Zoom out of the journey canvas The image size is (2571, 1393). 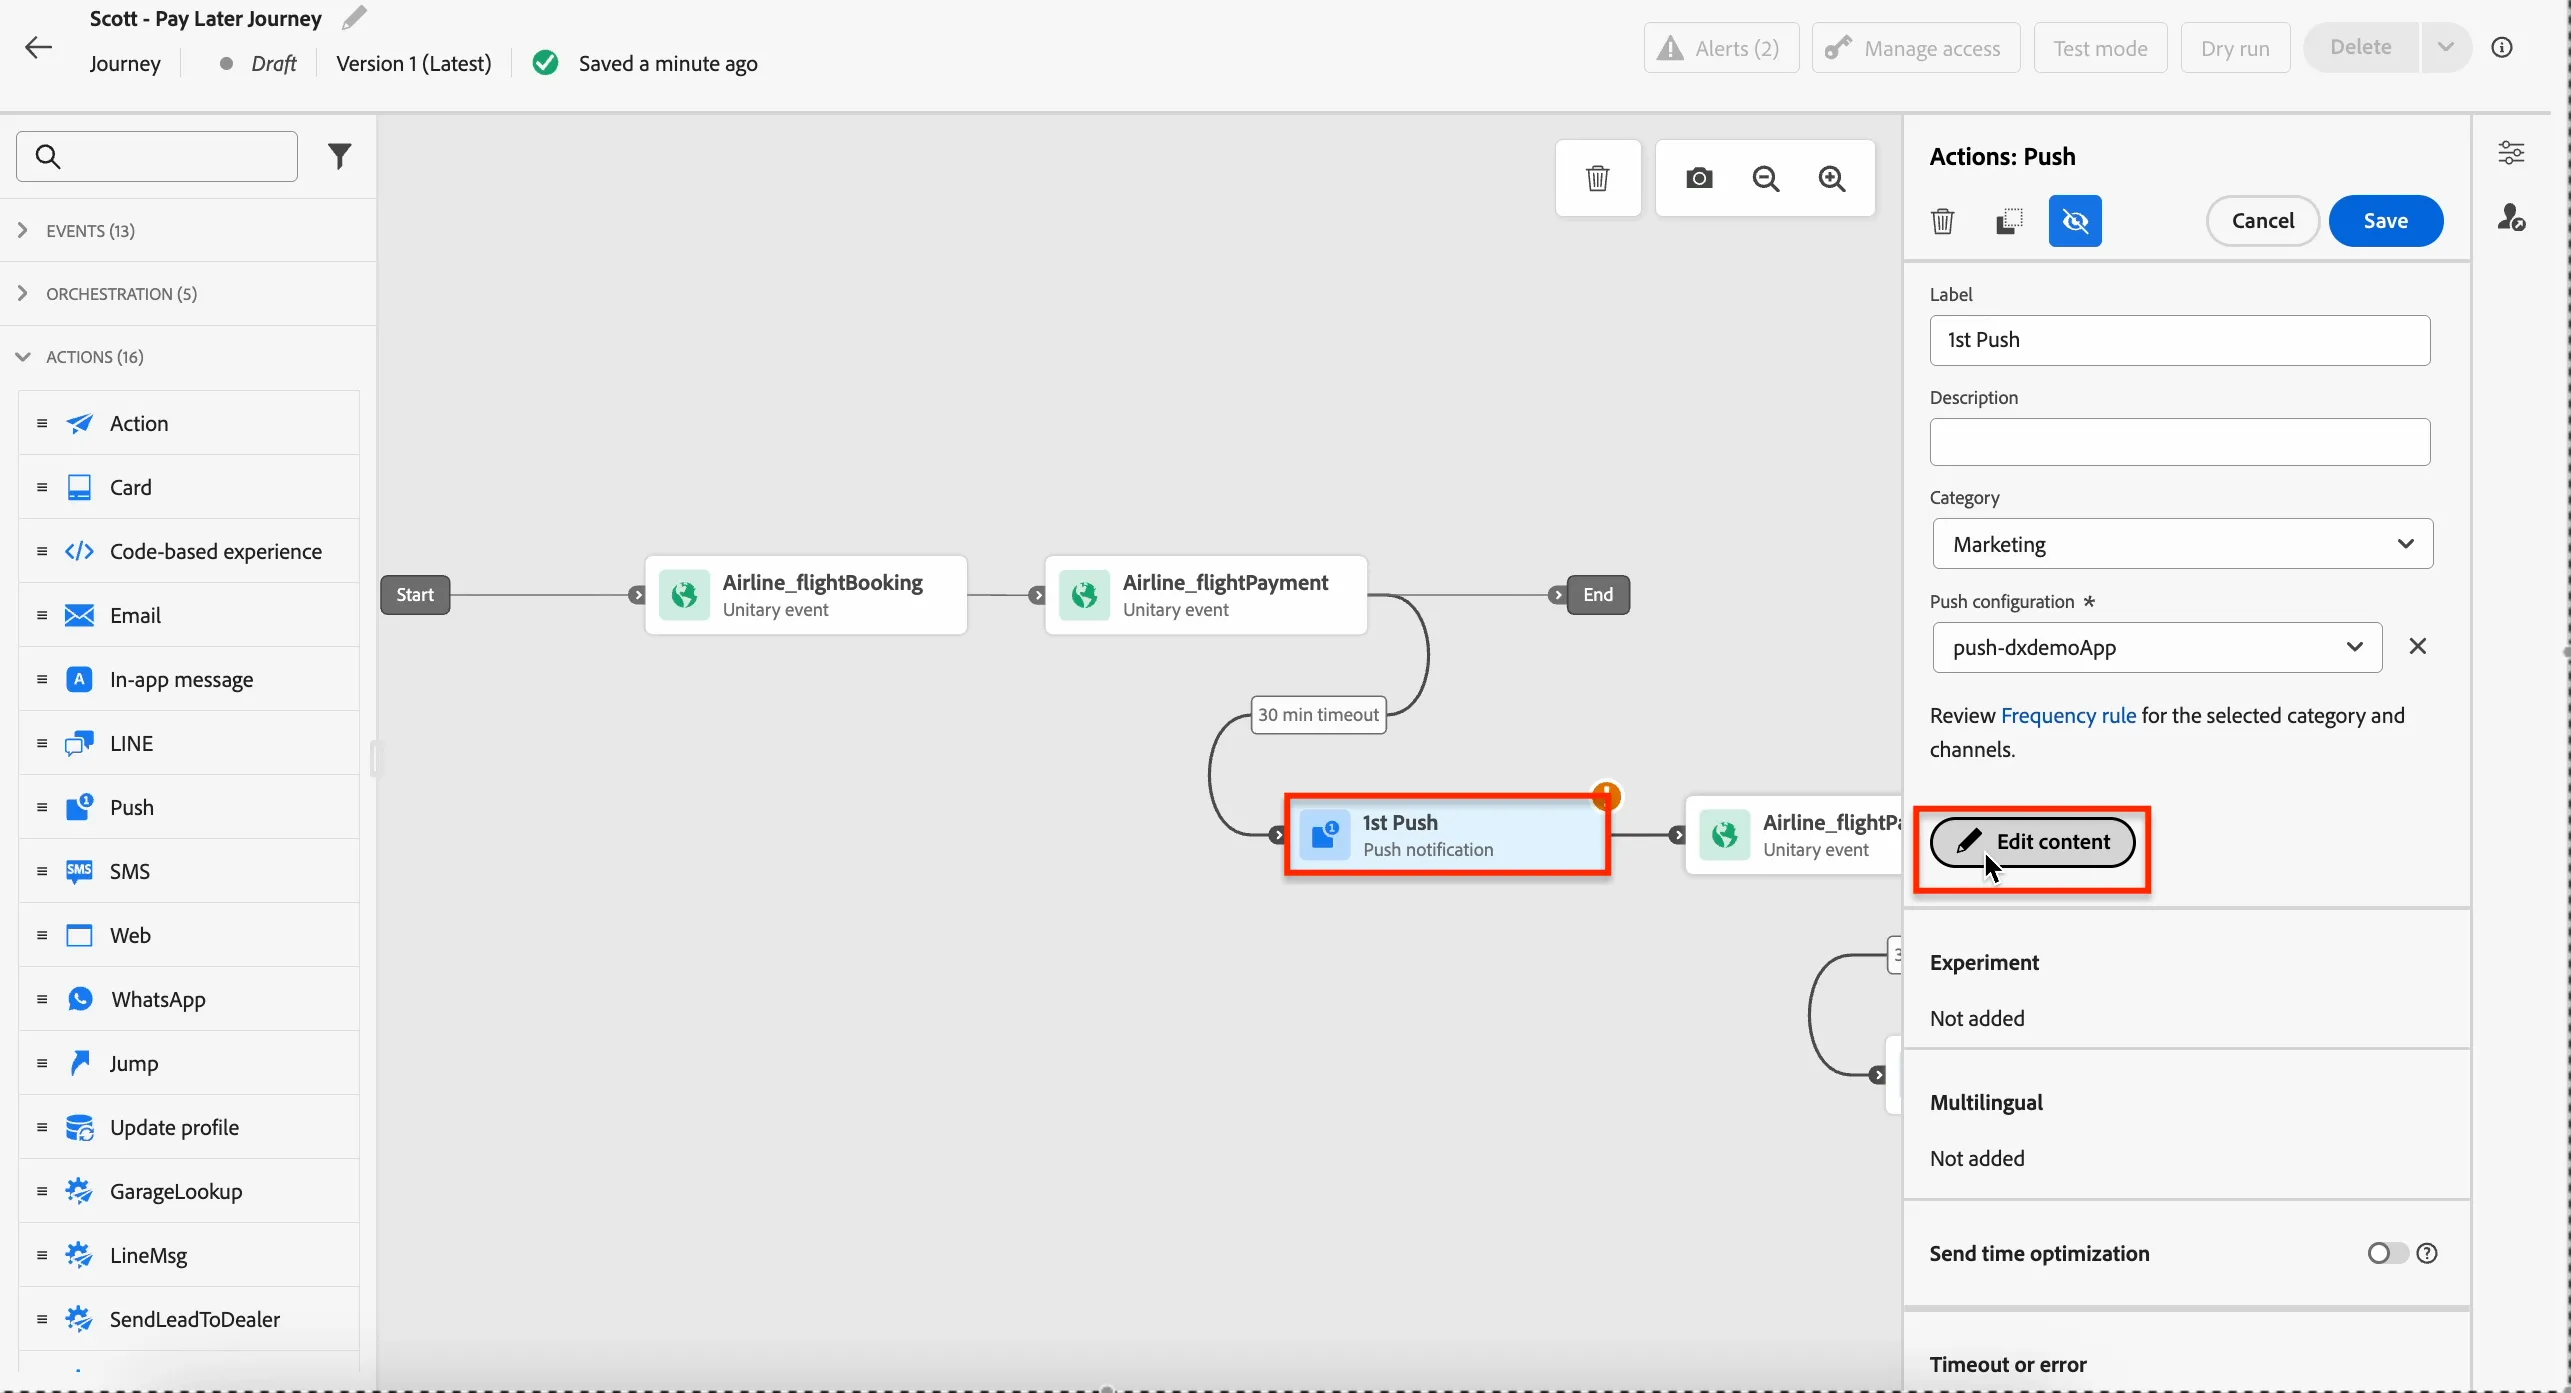coord(1766,178)
